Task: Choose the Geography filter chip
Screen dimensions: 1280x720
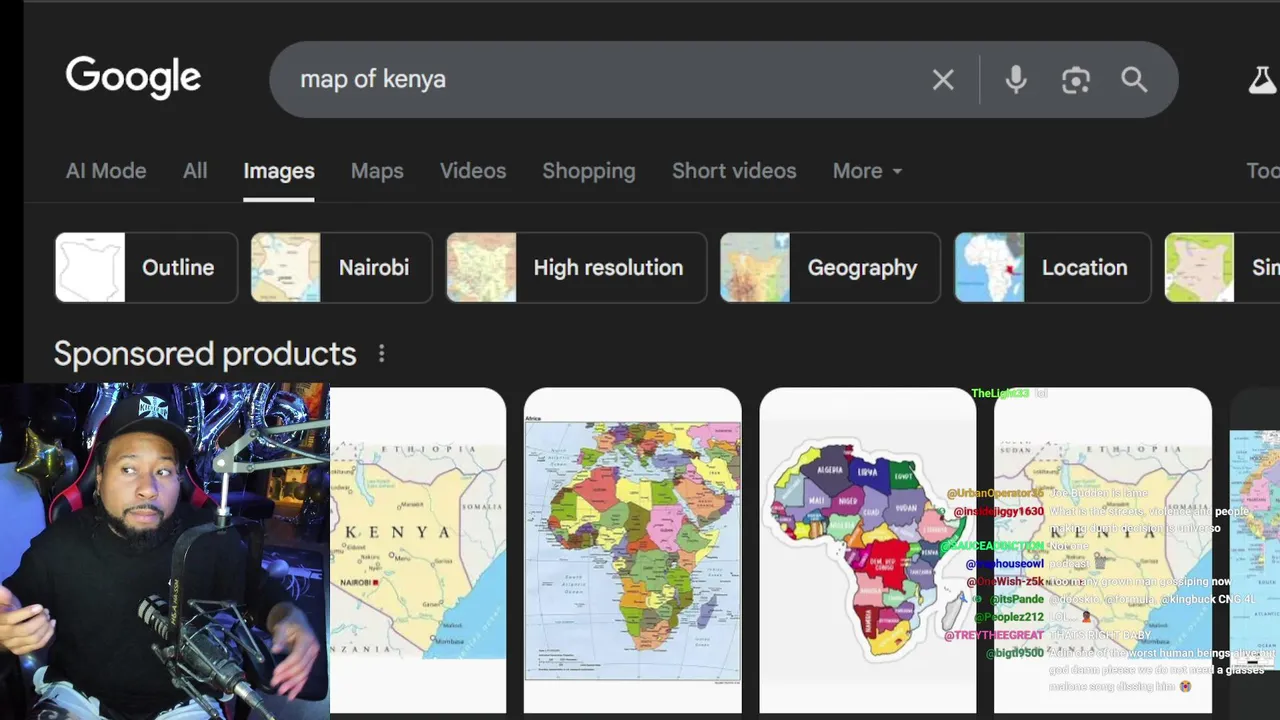Action: pos(830,268)
